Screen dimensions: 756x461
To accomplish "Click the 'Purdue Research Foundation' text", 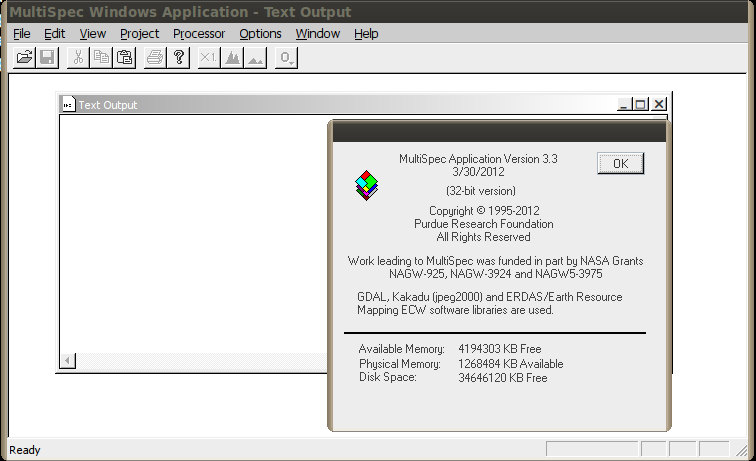I will pos(484,224).
